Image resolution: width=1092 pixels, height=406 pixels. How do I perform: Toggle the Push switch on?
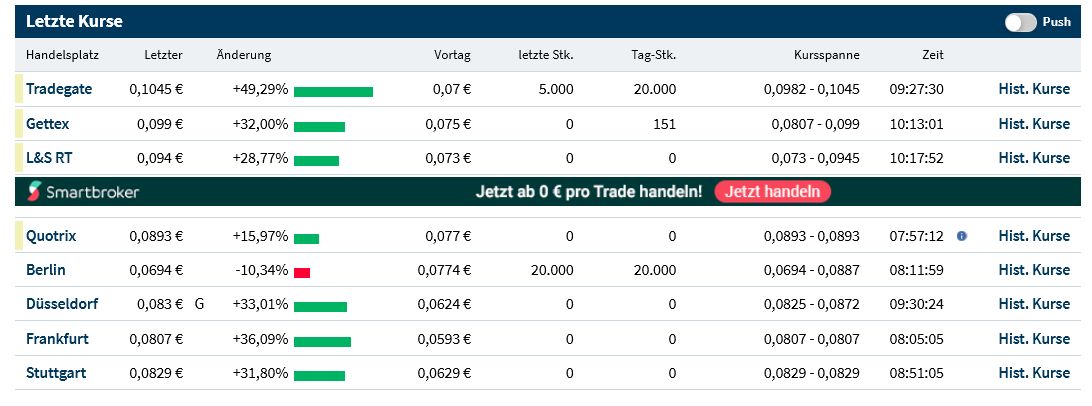1021,22
